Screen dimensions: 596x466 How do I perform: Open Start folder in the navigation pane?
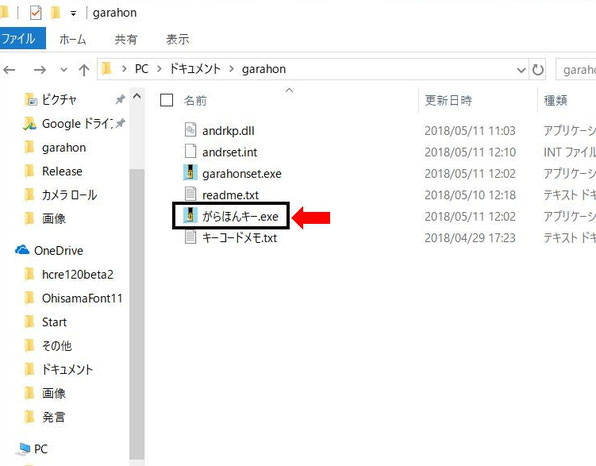point(54,322)
